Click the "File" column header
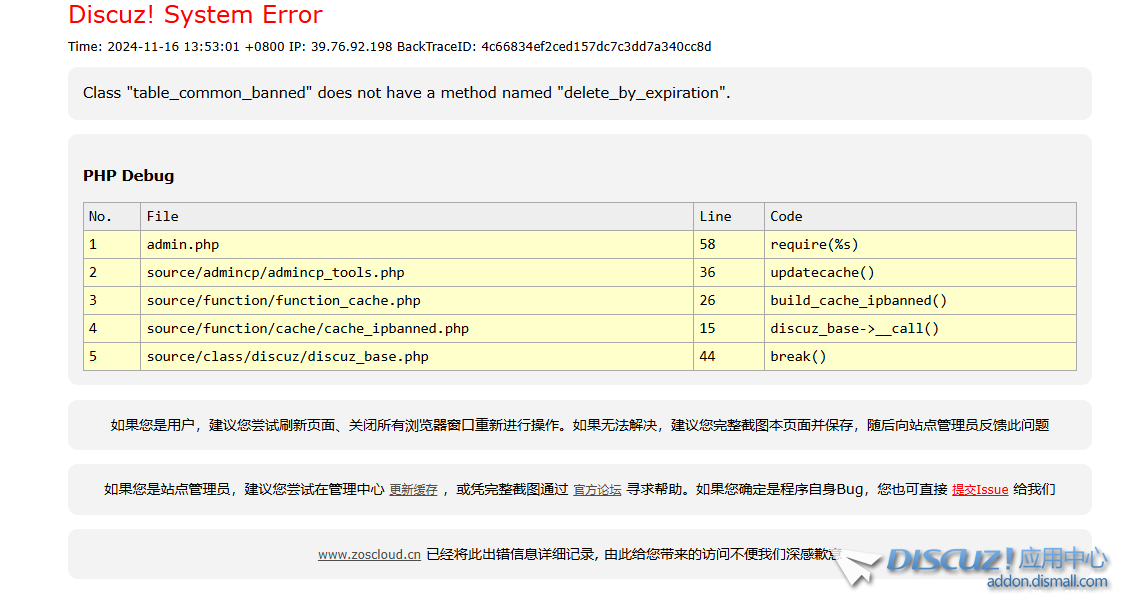Screen dimensions: 1126x607 click(162, 216)
